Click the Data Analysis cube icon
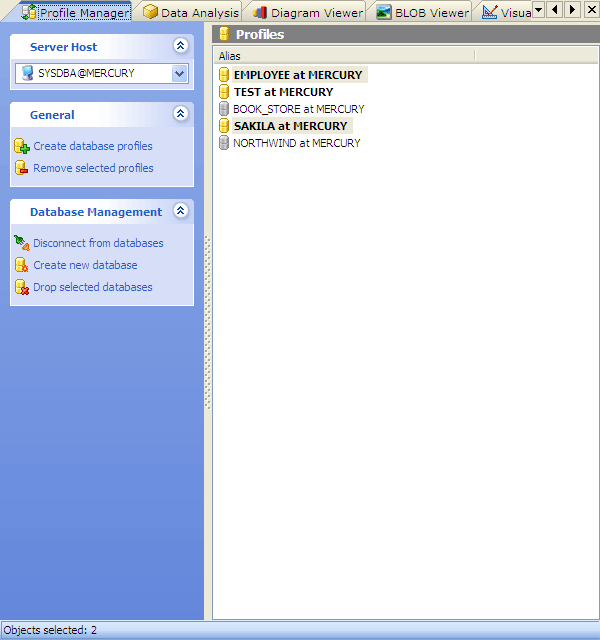This screenshot has width=600, height=640. coord(151,12)
